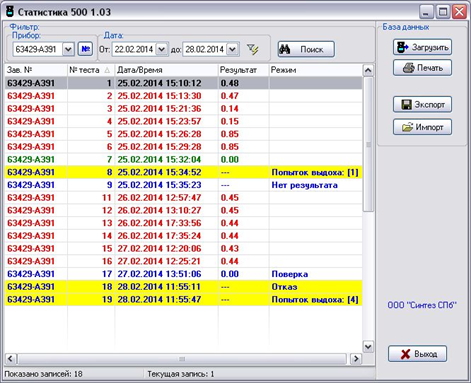The width and height of the screenshot is (471, 383).
Task: Sort by № теста column header
Action: pos(91,70)
